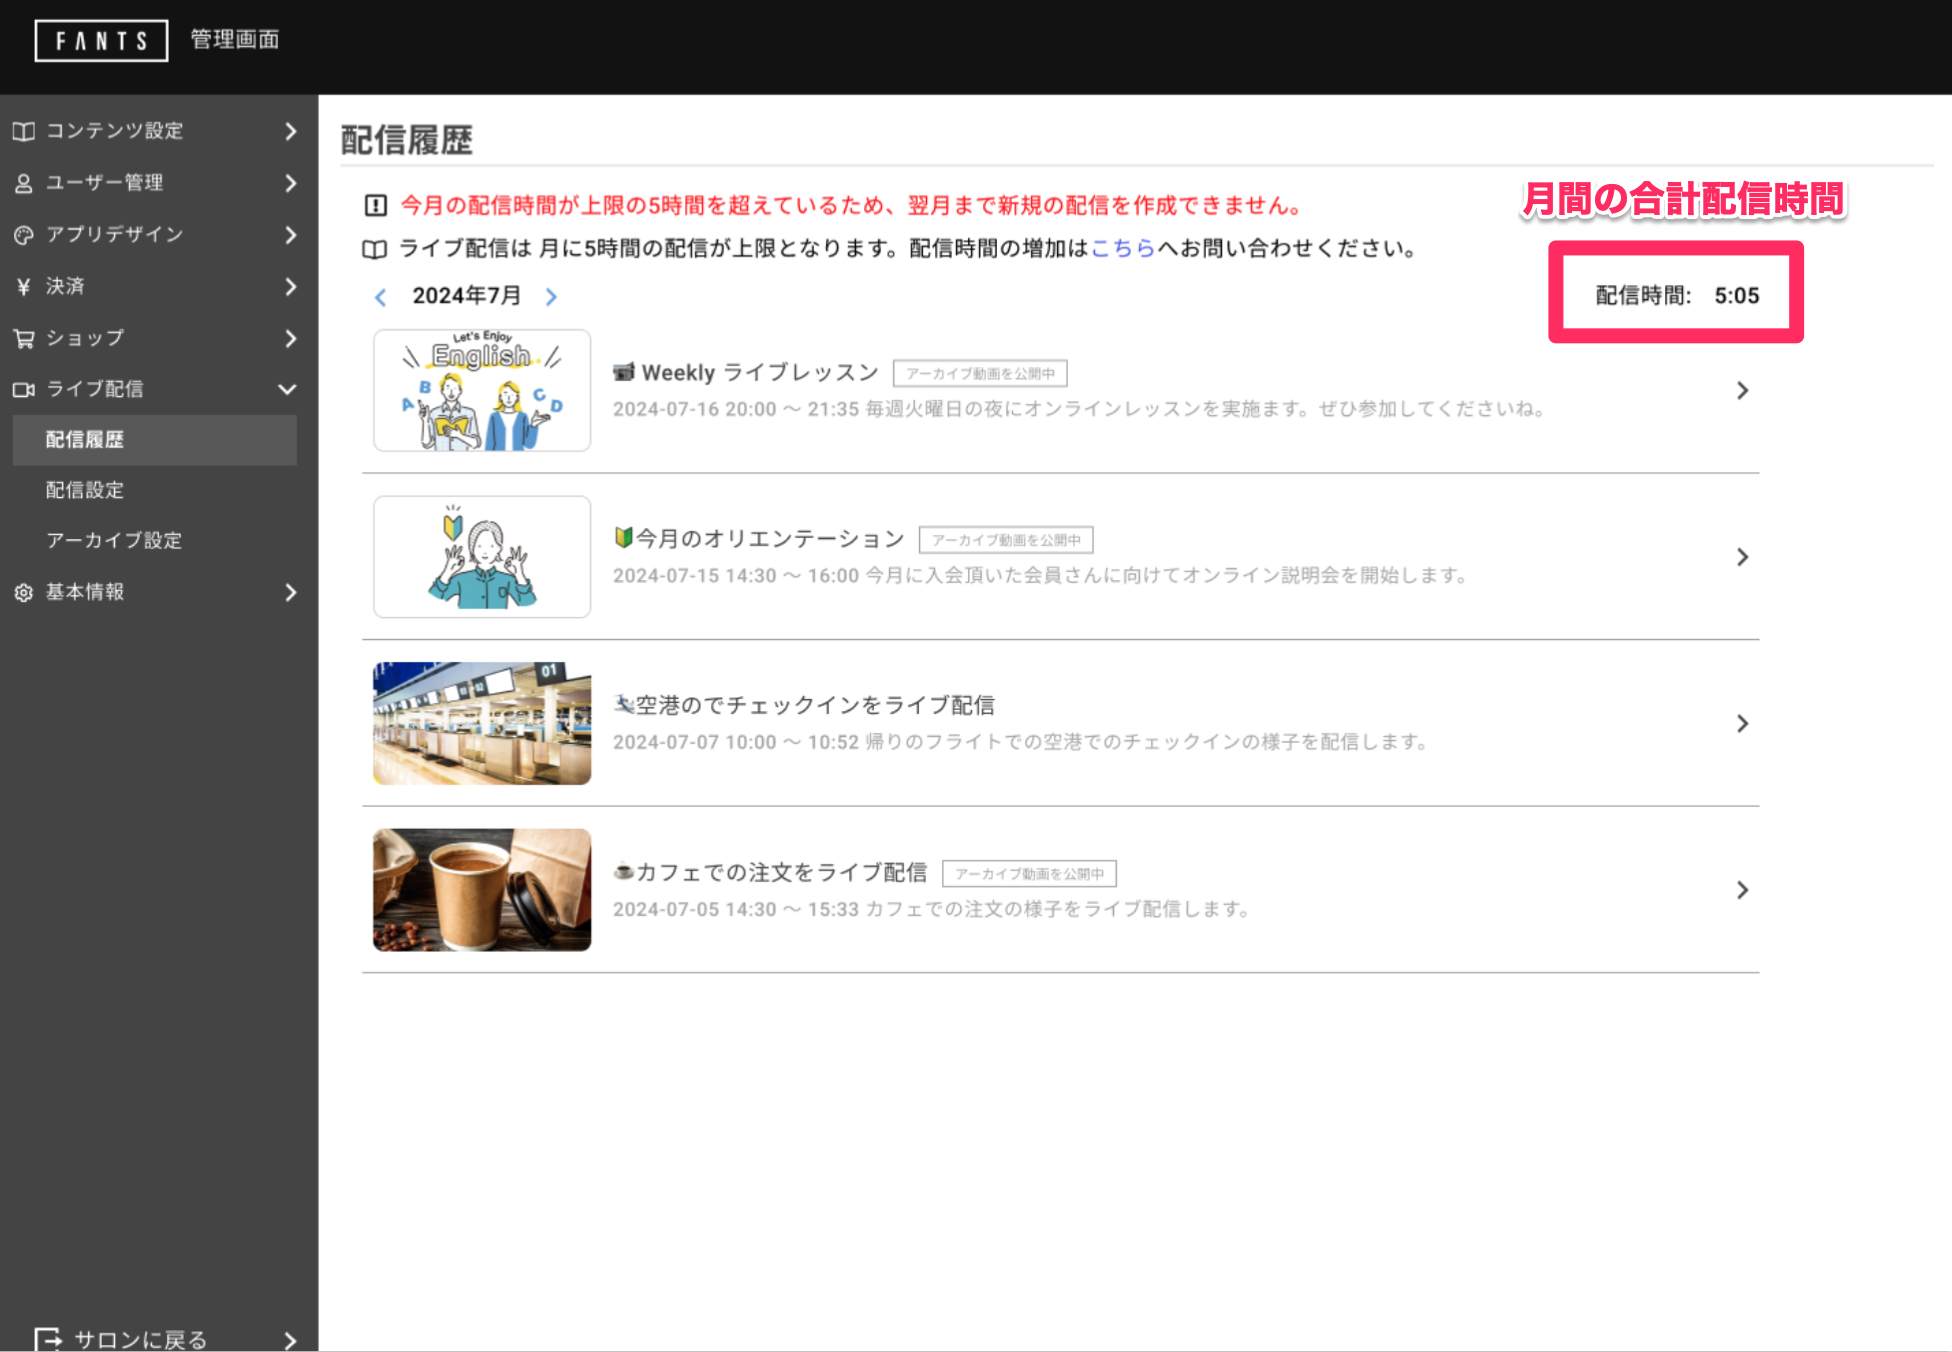1952x1352 pixels.
Task: Open the Weekly ライブレッスン row chevron
Action: click(1742, 390)
